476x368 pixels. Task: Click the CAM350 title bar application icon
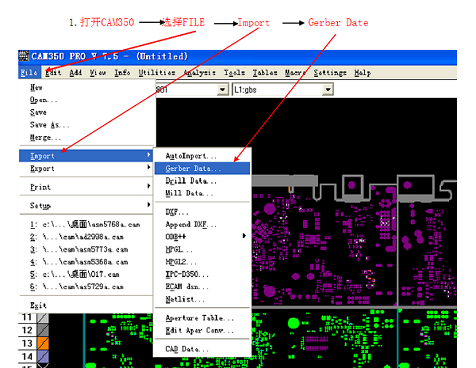coord(23,56)
